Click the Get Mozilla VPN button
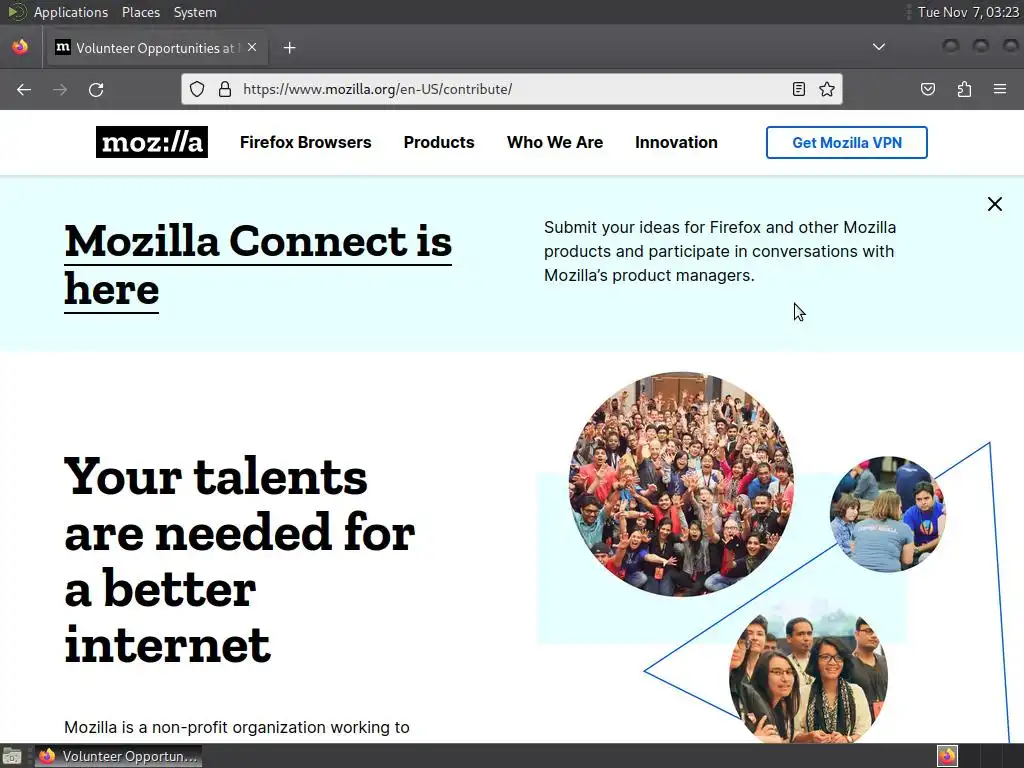This screenshot has height=768, width=1024. point(846,142)
